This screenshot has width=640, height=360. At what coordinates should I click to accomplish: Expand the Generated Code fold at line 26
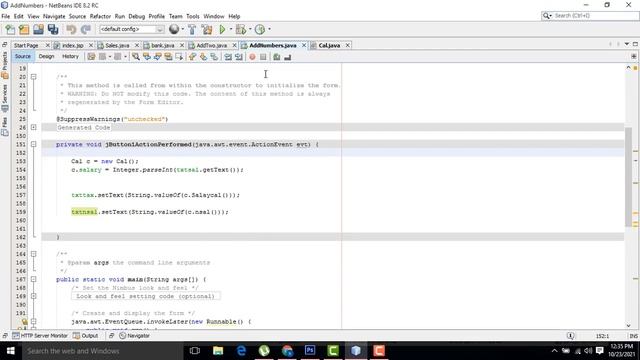pyautogui.click(x=33, y=127)
